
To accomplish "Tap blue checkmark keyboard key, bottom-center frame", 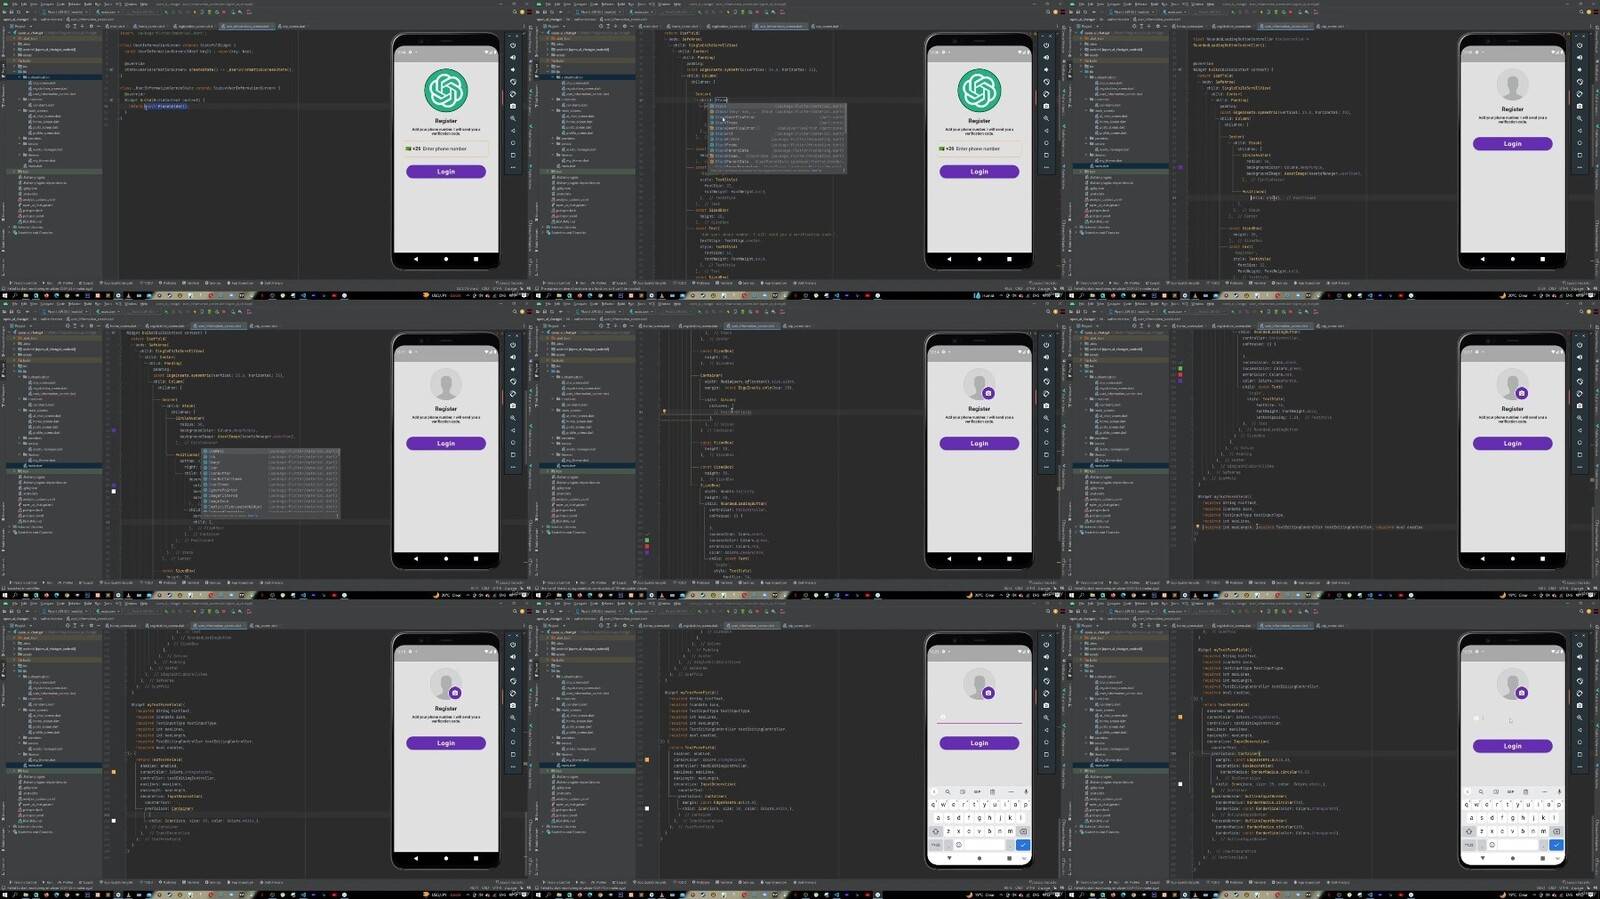I will [1023, 845].
